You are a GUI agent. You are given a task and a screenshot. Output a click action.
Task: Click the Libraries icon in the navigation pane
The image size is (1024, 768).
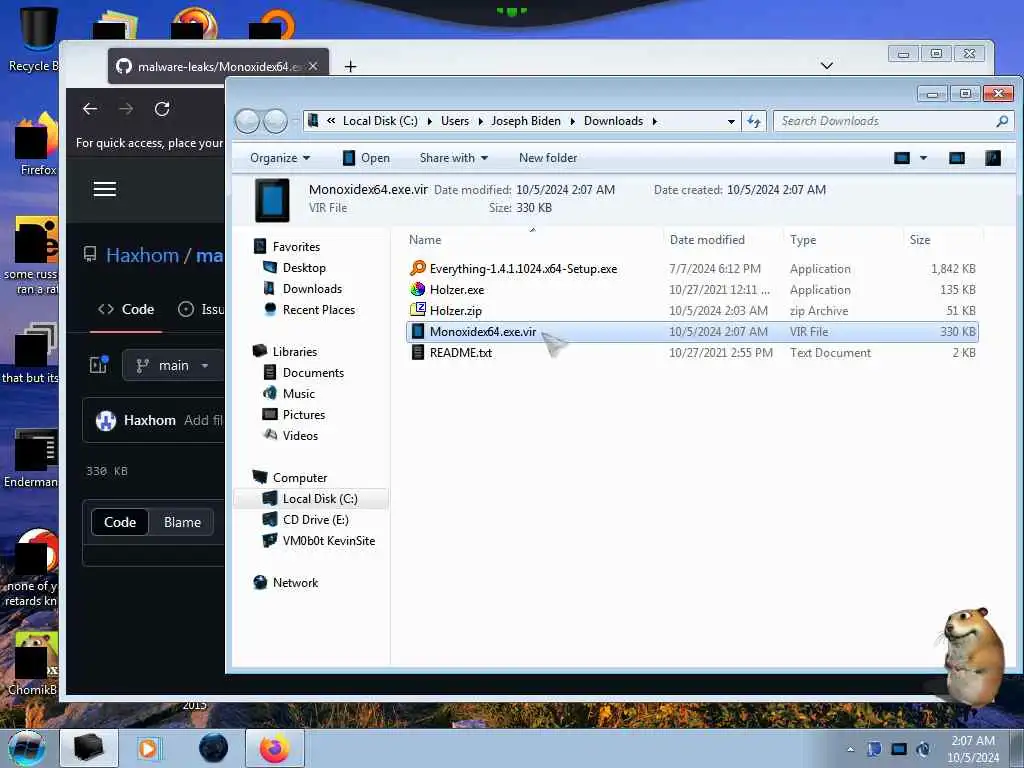(x=260, y=351)
